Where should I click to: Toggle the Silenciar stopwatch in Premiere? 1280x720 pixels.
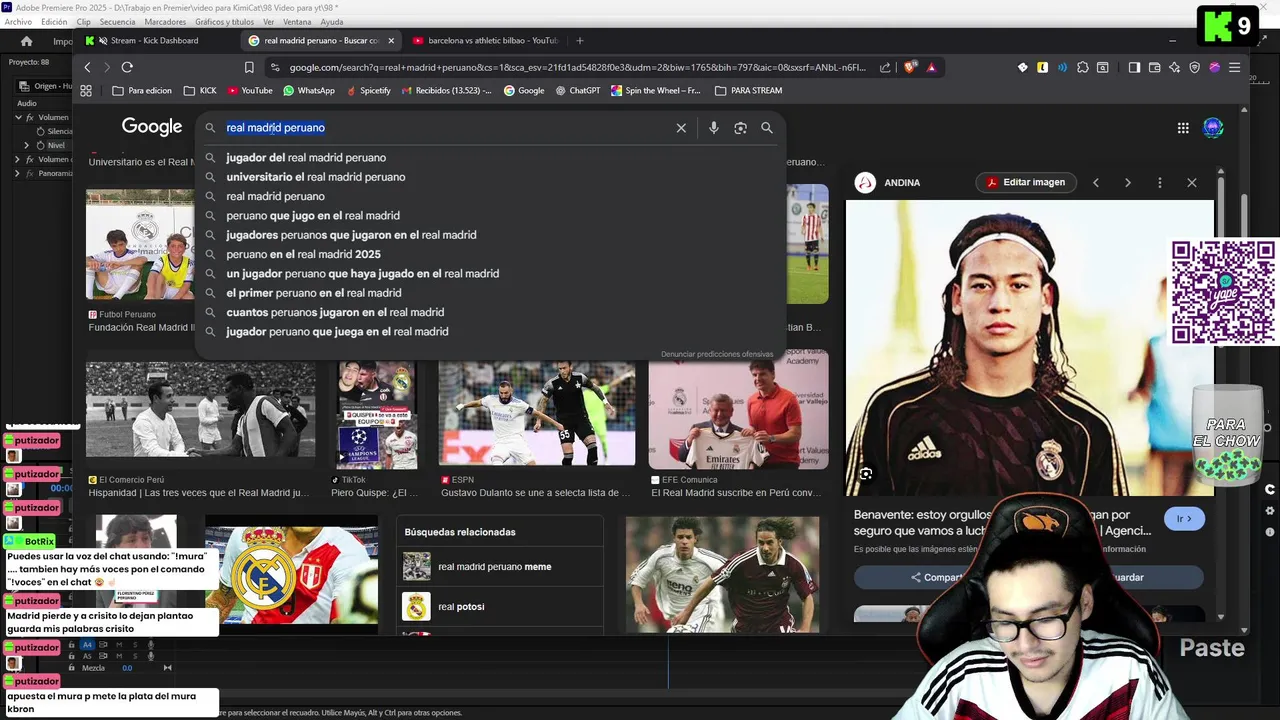(x=42, y=131)
